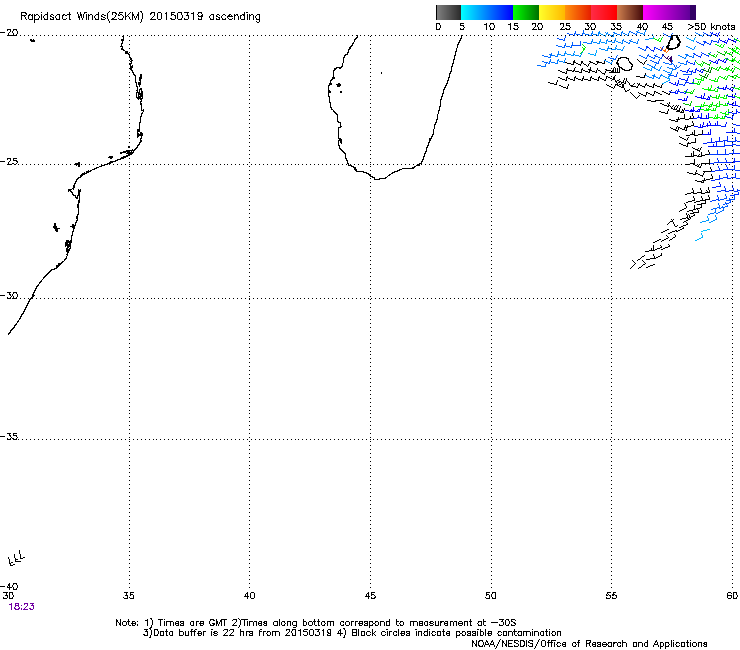Click the black wind barbs near 40S 30E

click(17, 558)
